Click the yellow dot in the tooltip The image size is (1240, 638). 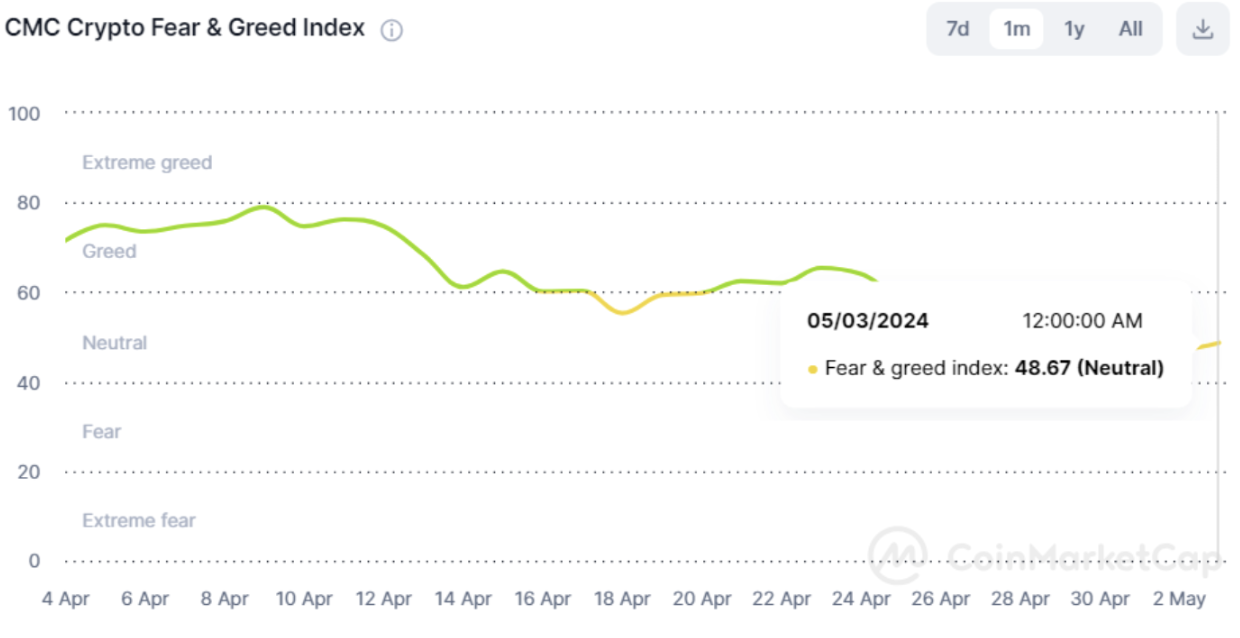(x=813, y=369)
